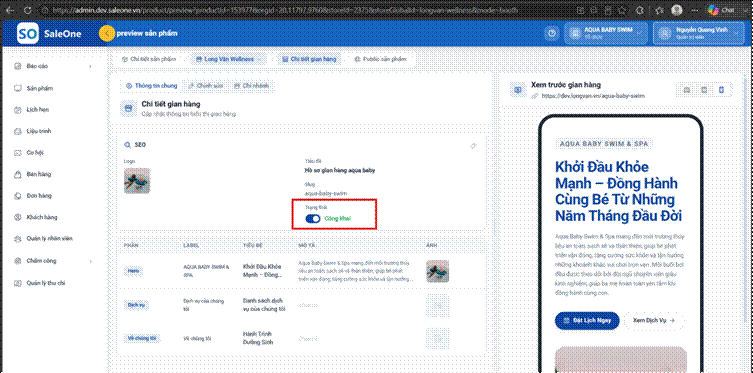Screen dimensions: 753x373
Task: Click the Xem trước gian hàng monitor icon
Action: tap(518, 90)
